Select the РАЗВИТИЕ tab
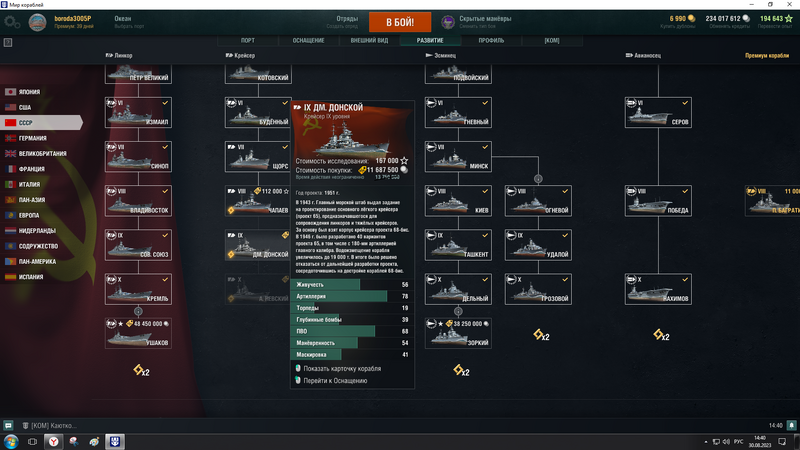This screenshot has width=800, height=450. [x=430, y=40]
